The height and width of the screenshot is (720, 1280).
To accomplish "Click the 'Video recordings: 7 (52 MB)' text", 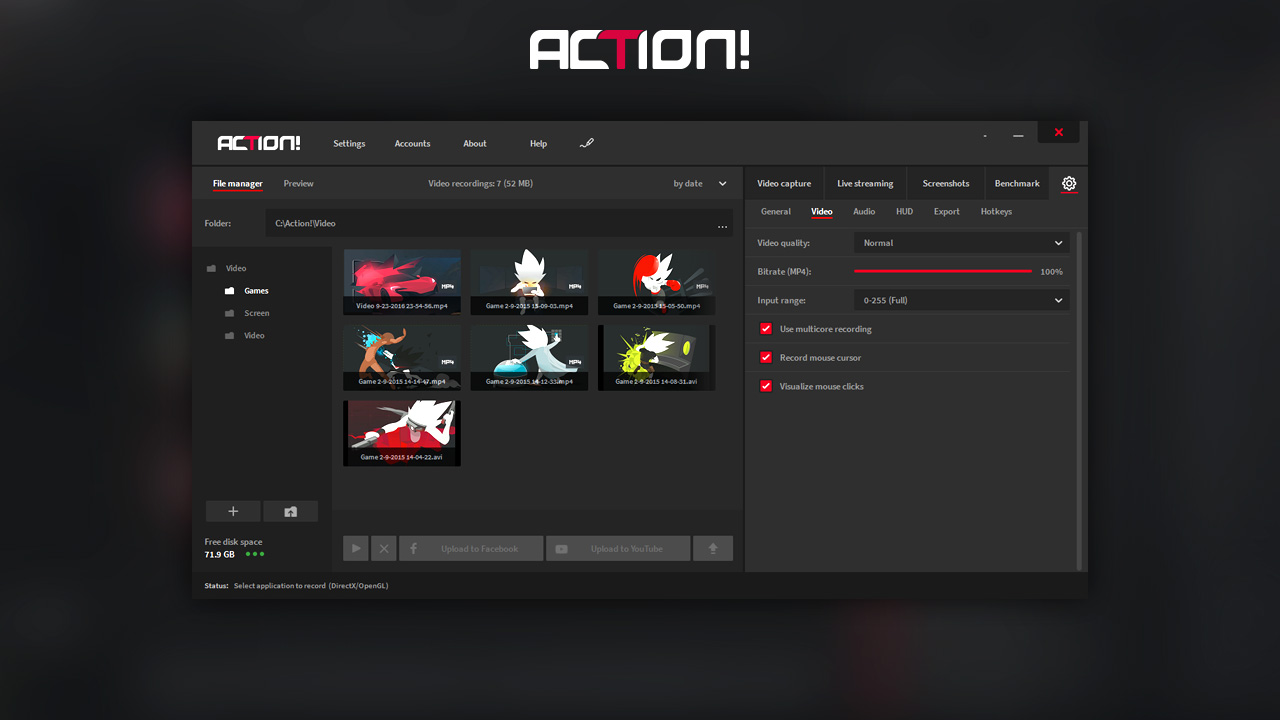I will [x=480, y=184].
